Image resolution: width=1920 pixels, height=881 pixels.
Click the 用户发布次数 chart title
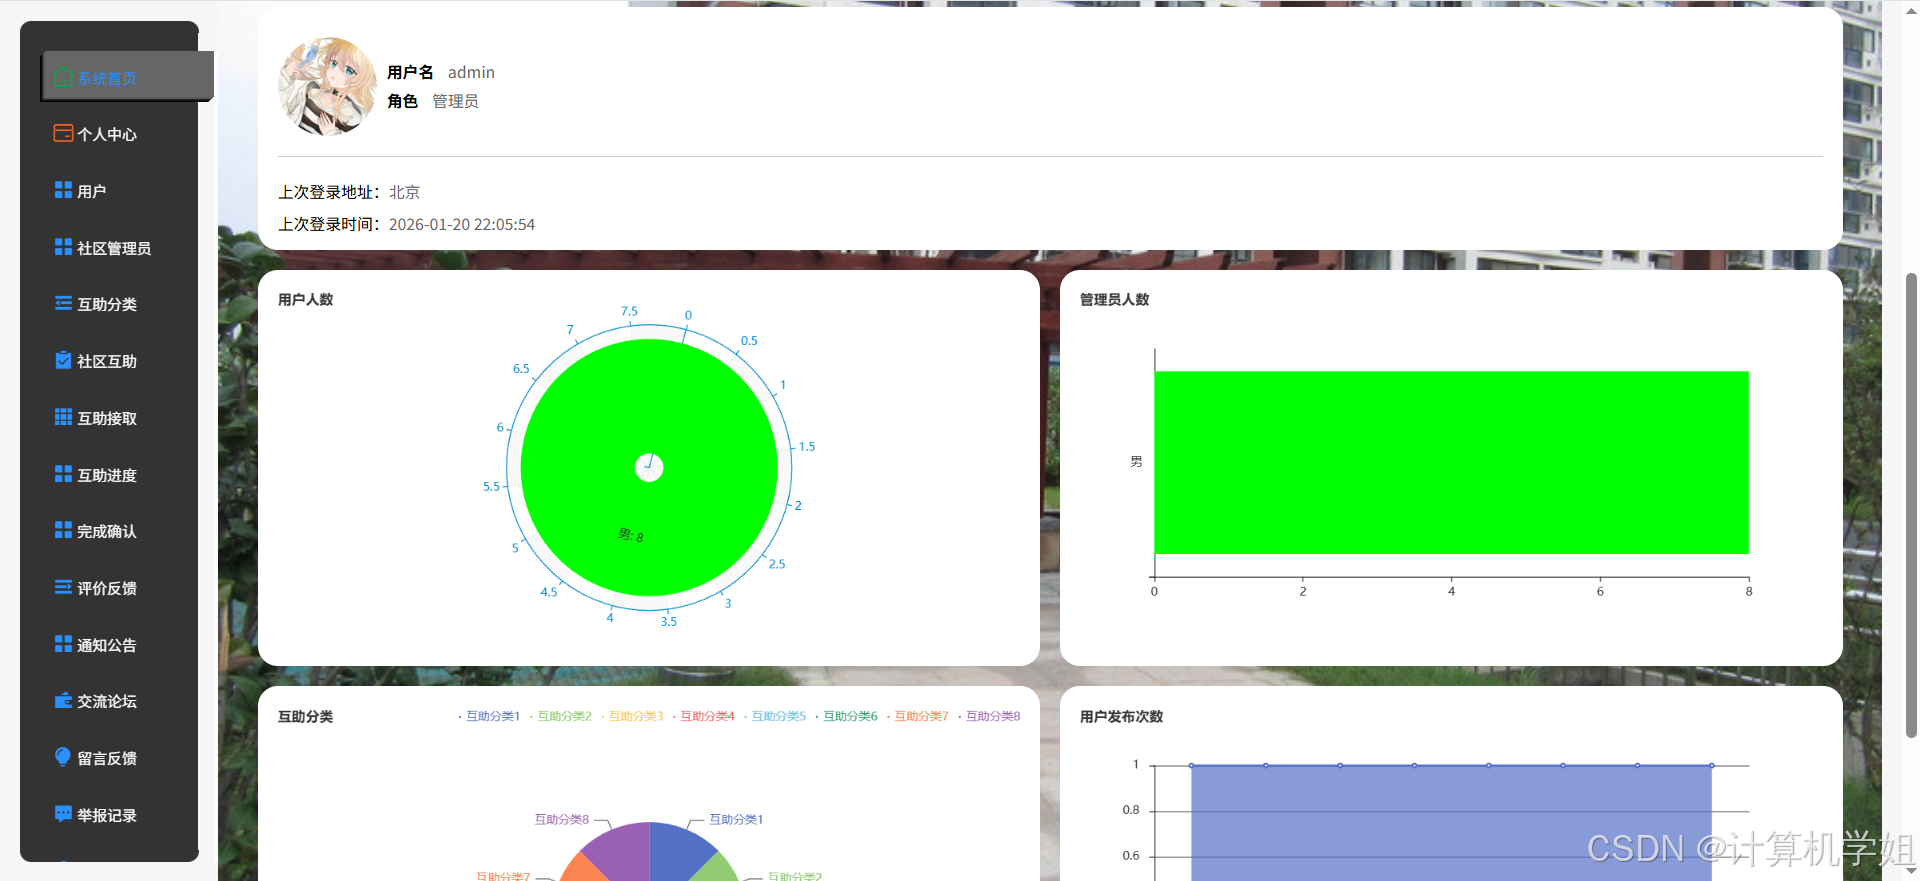tap(1121, 716)
